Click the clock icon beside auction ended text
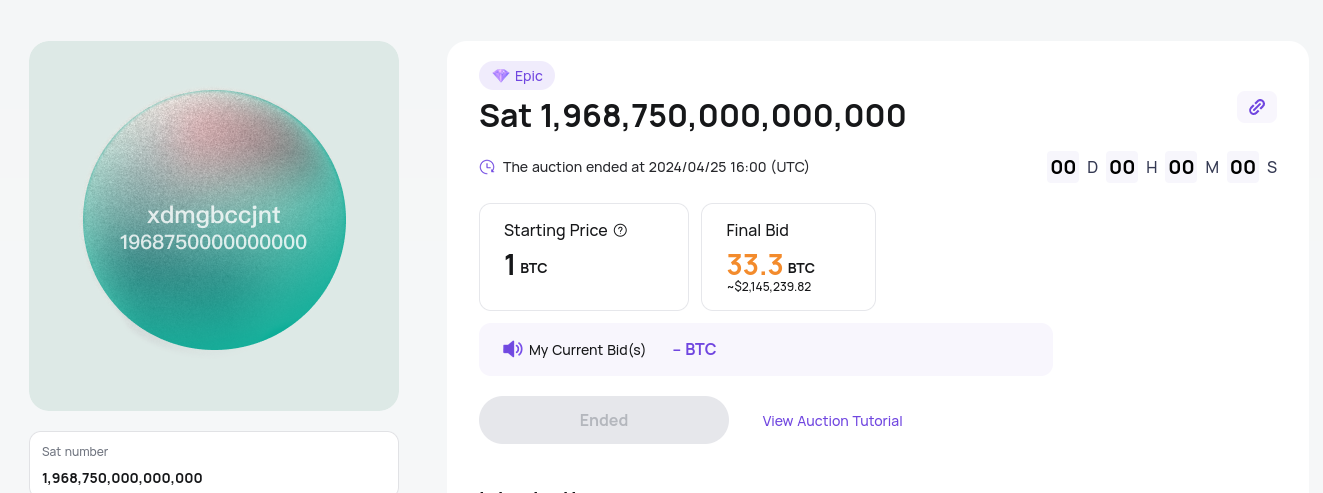 point(487,167)
